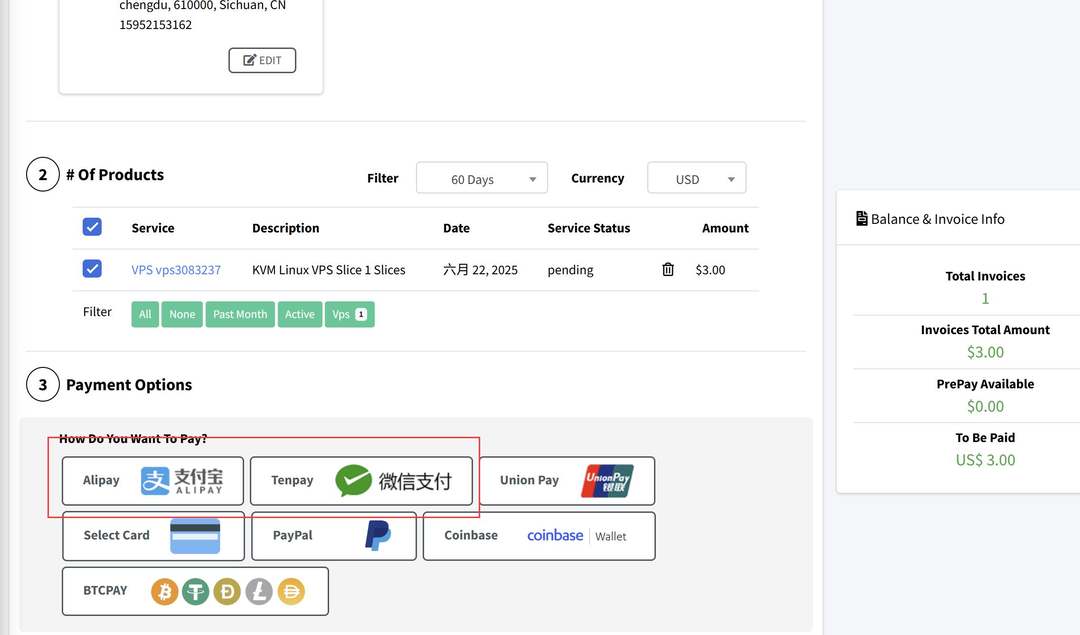The image size is (1080, 635).
Task: Click To Be Paid US$ 3.00 value
Action: pyautogui.click(x=985, y=460)
